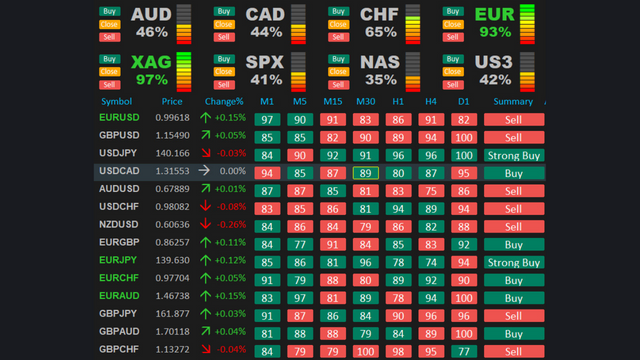Click the Close button for XAG
The height and width of the screenshot is (360, 640).
109,72
